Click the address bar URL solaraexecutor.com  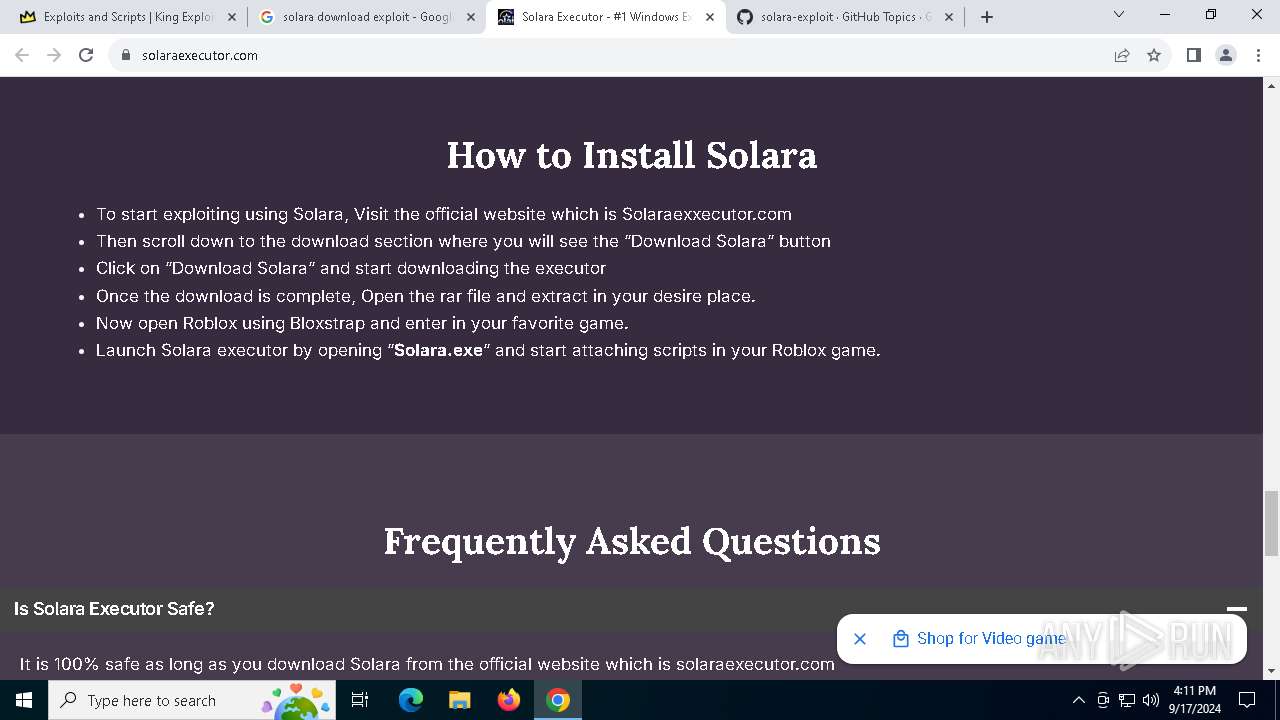200,55
